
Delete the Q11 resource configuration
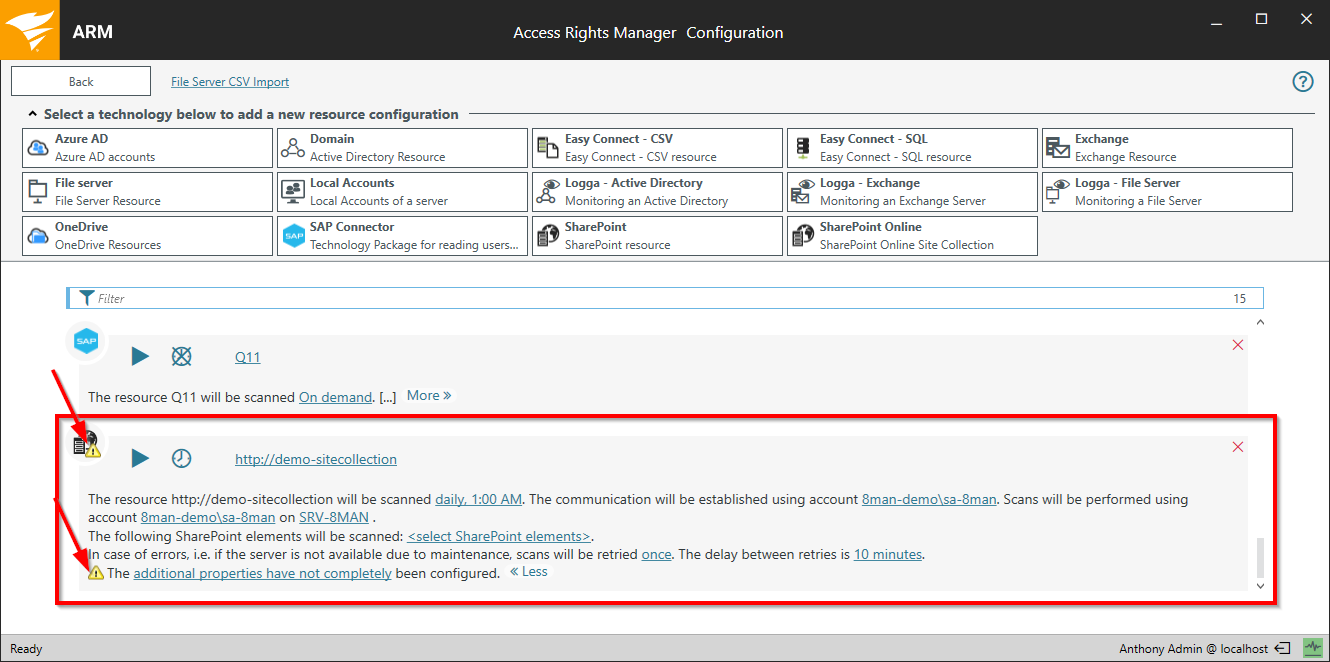tap(1238, 345)
